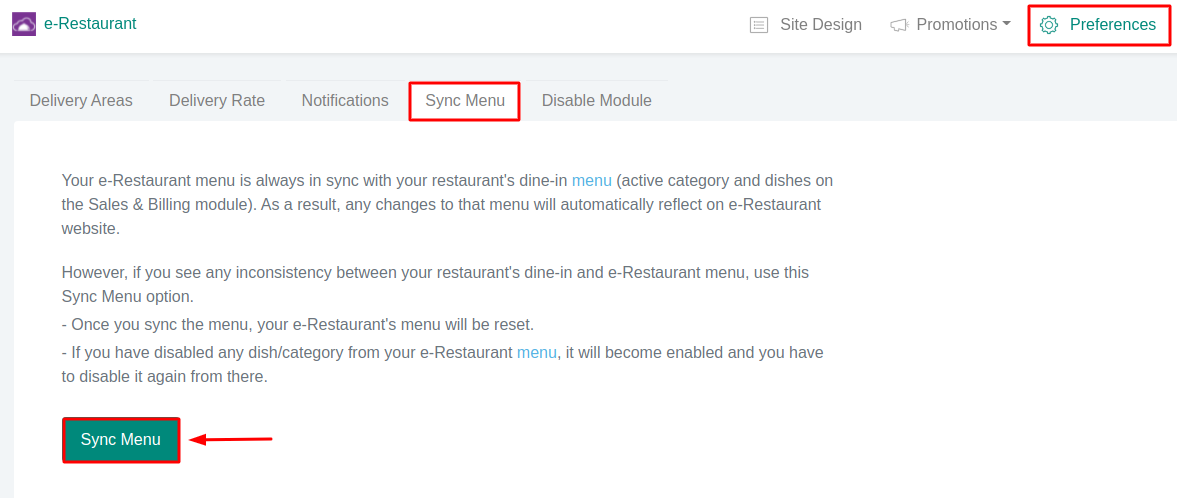The image size is (1177, 498).
Task: Click the purple e-Restaurant logo icon
Action: (x=24, y=24)
